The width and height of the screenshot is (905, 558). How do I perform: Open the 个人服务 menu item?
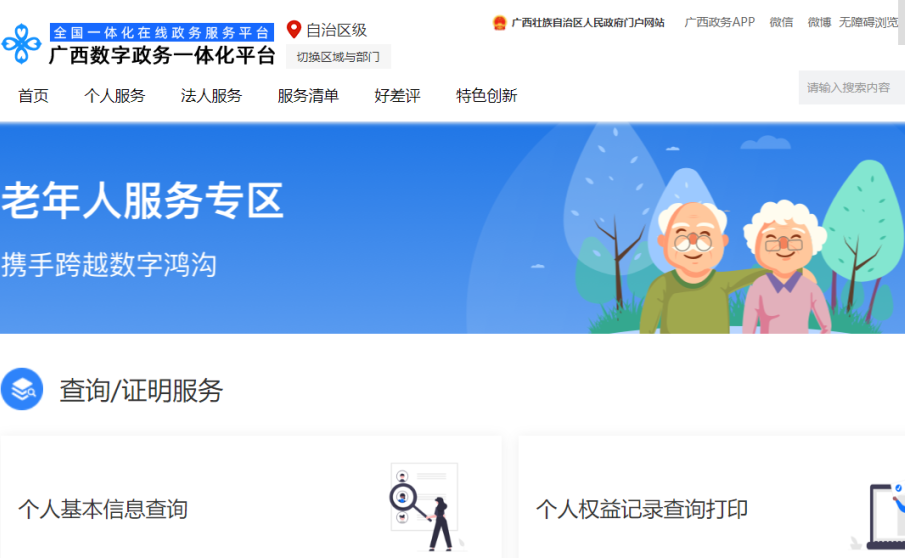point(115,96)
